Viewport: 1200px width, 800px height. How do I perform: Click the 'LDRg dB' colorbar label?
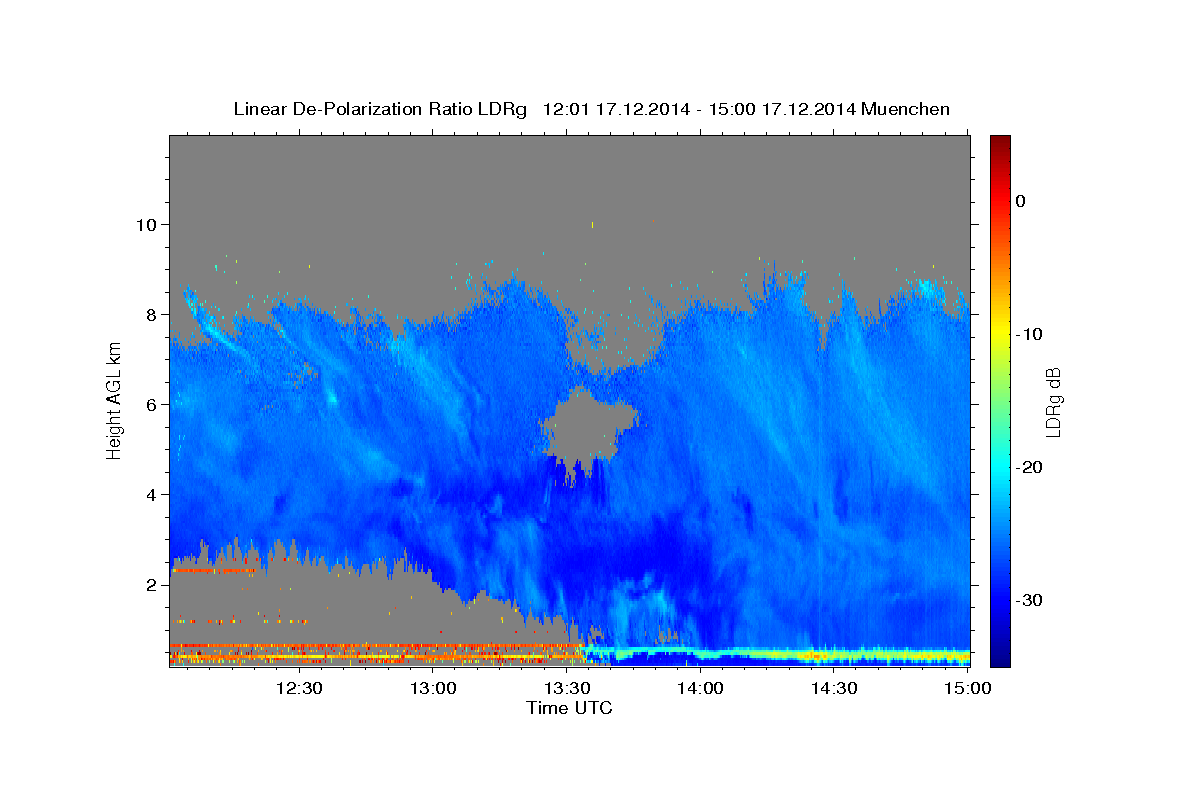1053,402
